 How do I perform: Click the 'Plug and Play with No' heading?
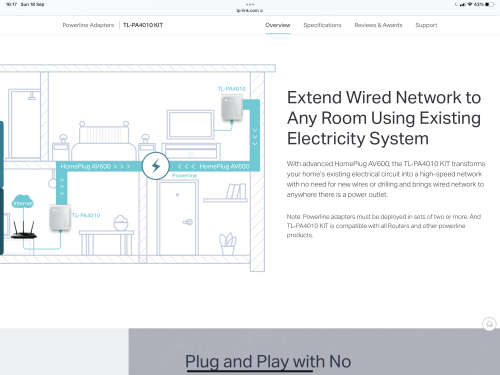pos(268,362)
